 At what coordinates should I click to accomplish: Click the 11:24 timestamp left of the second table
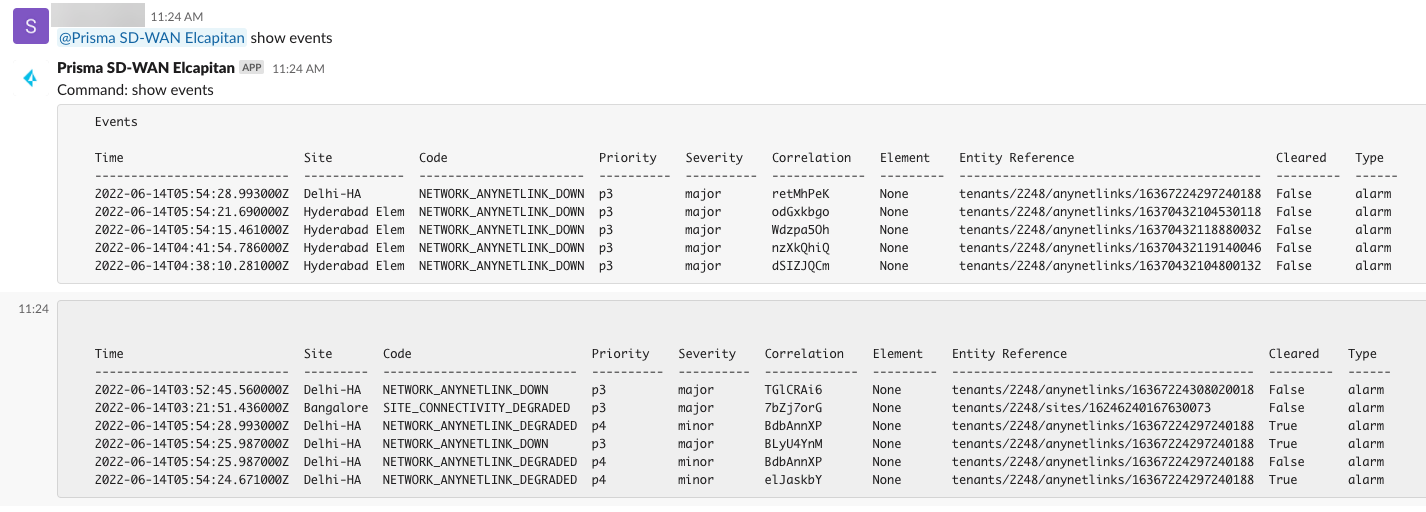coord(32,310)
